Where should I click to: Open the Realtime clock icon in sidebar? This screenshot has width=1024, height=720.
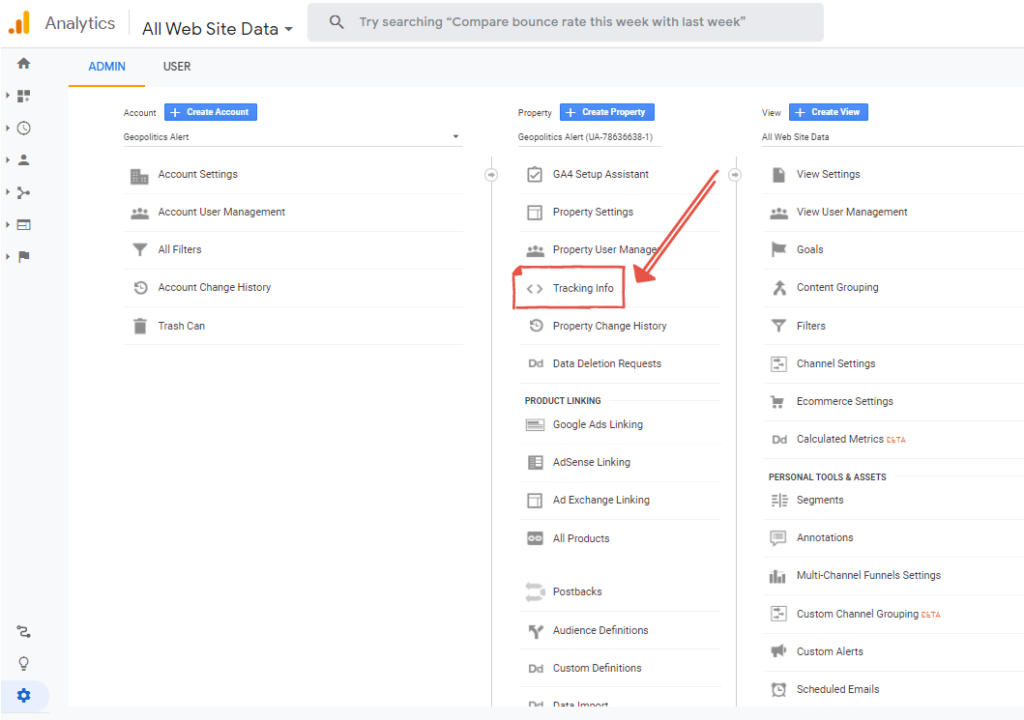coord(24,128)
